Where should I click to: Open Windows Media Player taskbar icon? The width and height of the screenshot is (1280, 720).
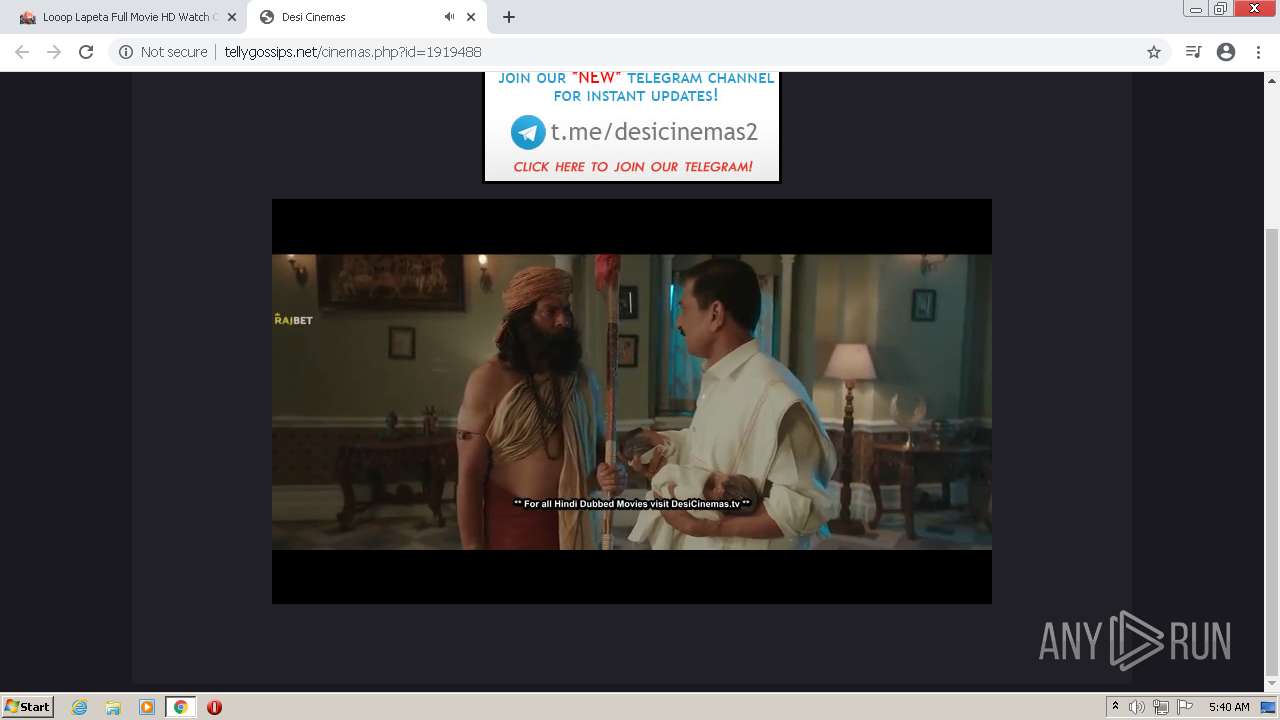[x=147, y=707]
